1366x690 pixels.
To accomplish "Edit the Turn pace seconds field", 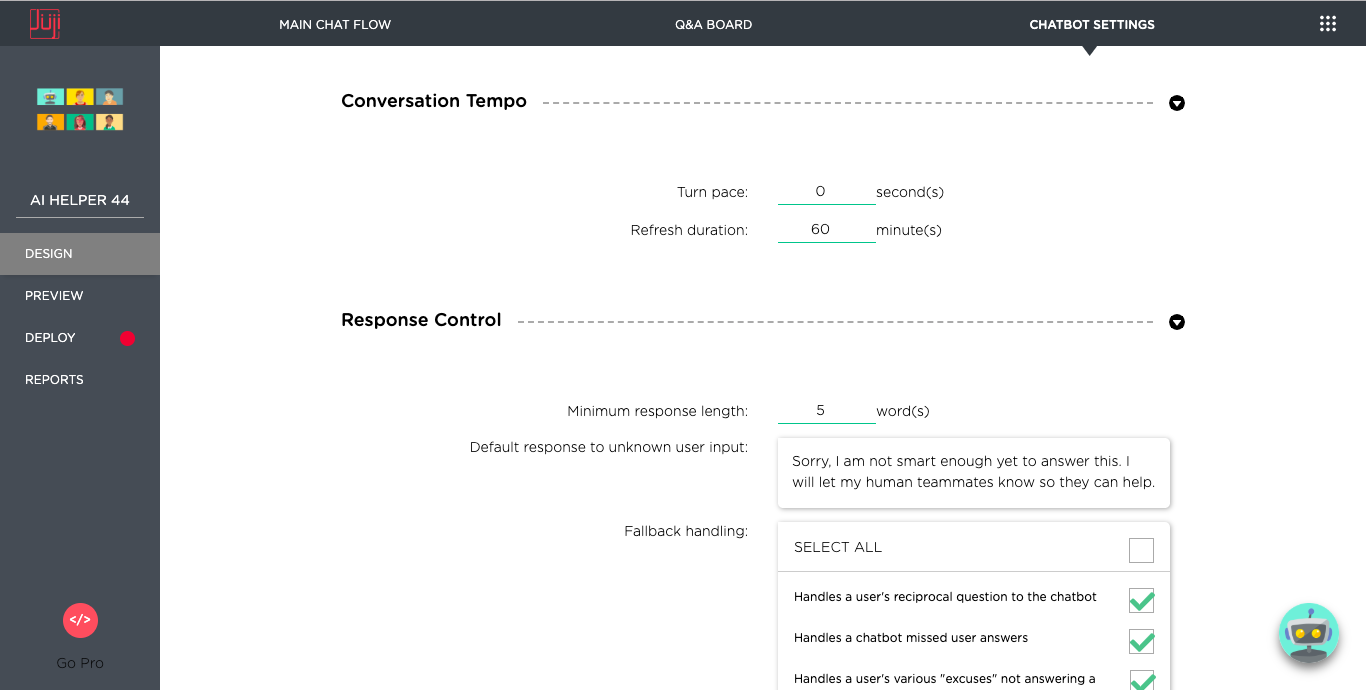I will pos(826,192).
